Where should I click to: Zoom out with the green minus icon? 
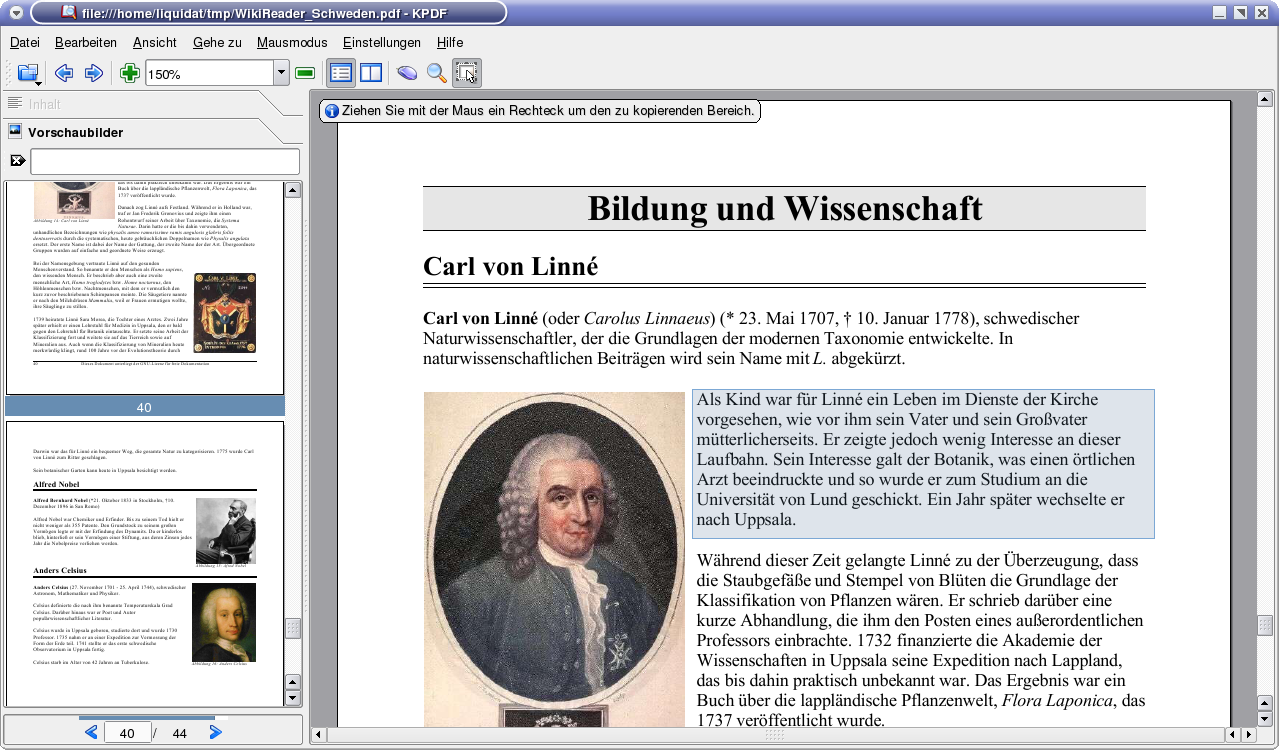coord(306,73)
